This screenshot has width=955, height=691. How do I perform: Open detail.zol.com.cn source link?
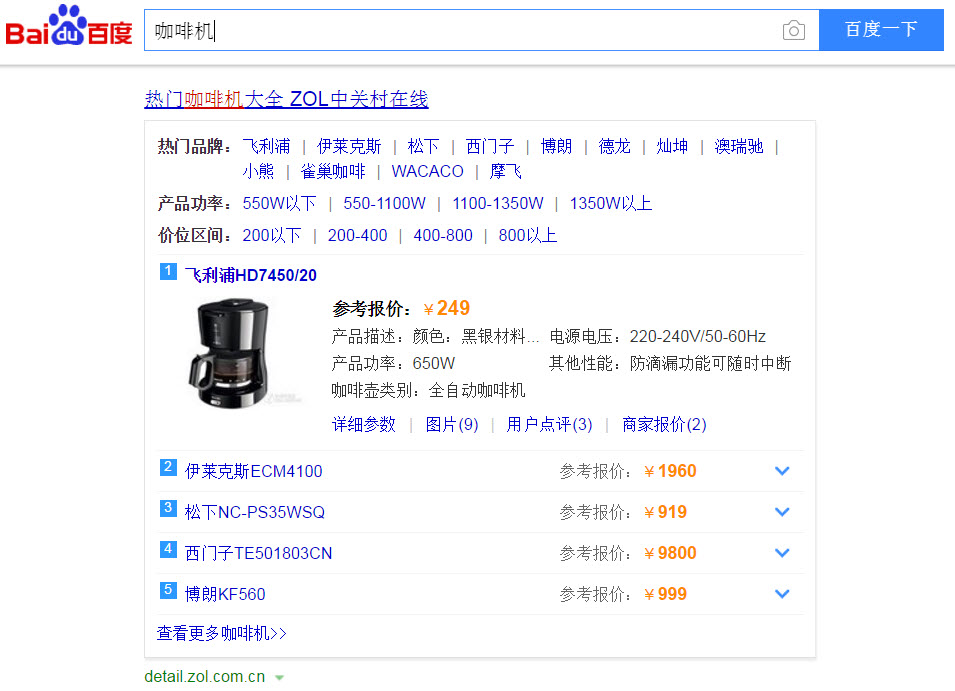click(x=205, y=676)
